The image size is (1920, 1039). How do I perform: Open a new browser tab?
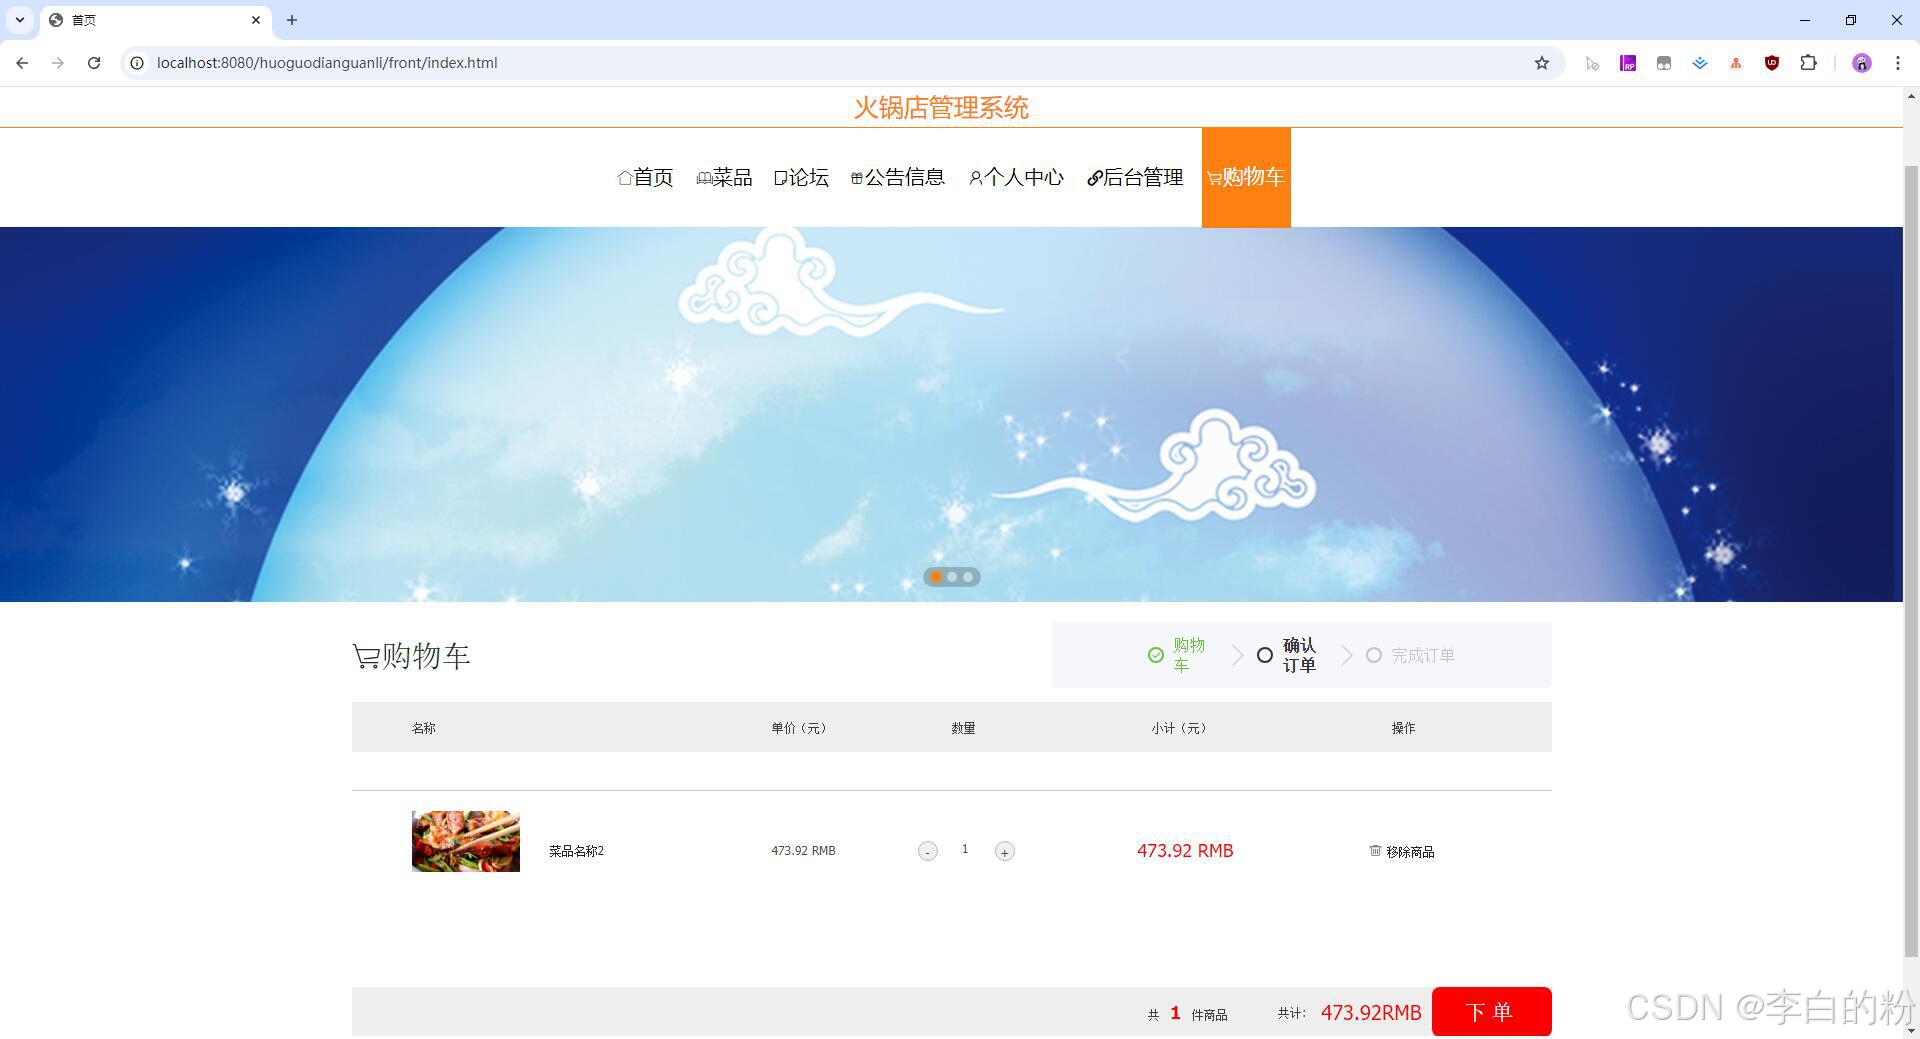pos(292,20)
